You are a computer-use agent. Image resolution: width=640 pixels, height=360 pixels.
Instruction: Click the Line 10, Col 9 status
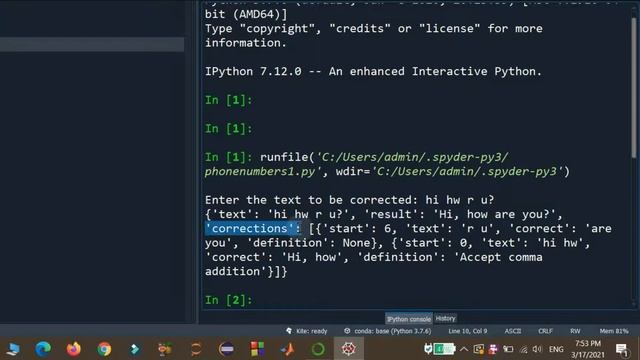(468, 331)
